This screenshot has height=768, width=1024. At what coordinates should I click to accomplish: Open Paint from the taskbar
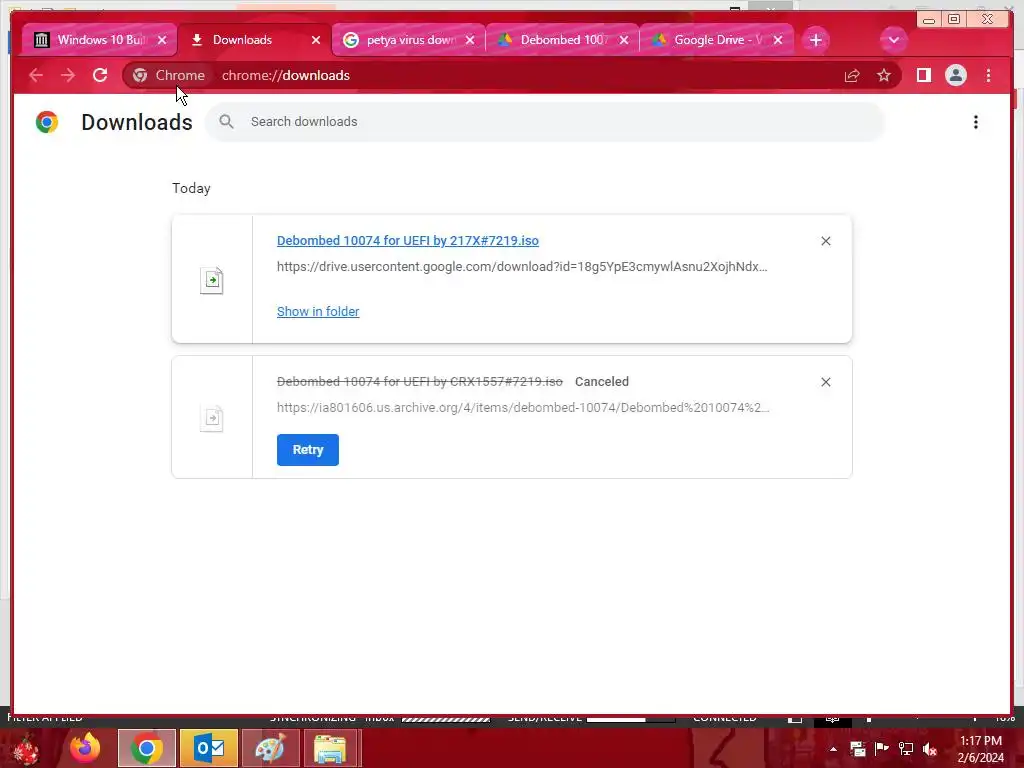[270, 748]
